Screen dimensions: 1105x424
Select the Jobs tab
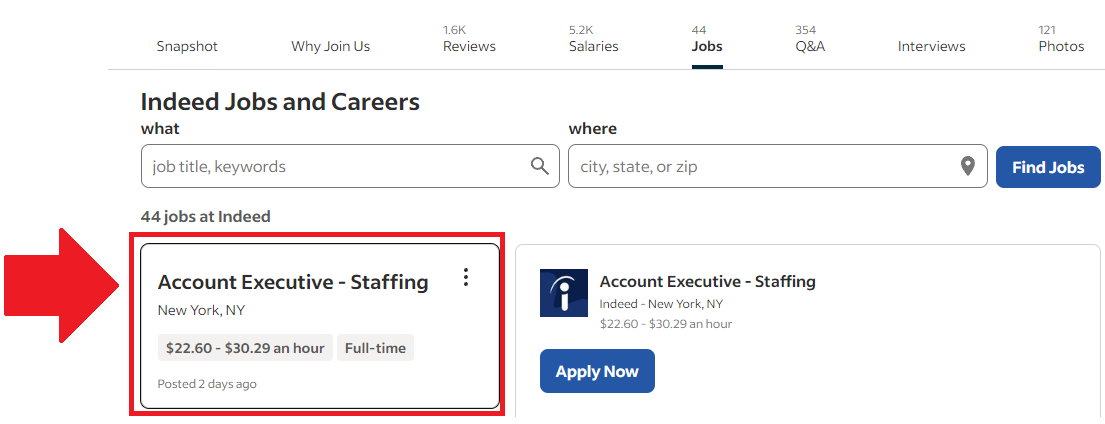click(707, 39)
